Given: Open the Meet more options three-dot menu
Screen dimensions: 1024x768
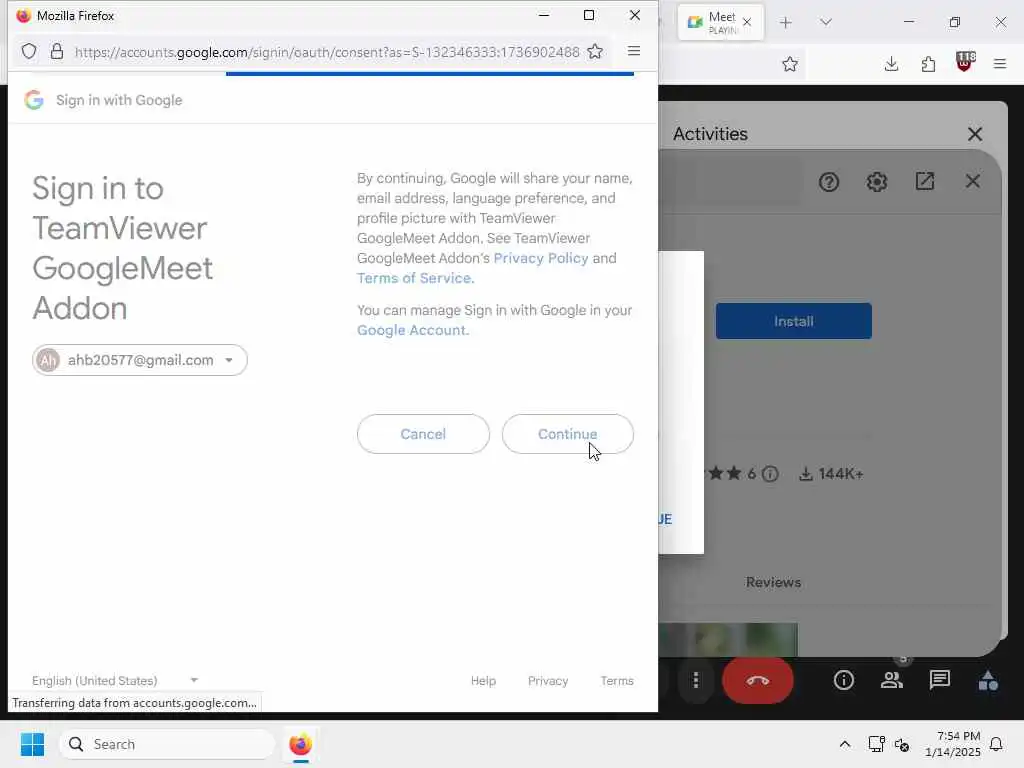Looking at the screenshot, I should 696,680.
